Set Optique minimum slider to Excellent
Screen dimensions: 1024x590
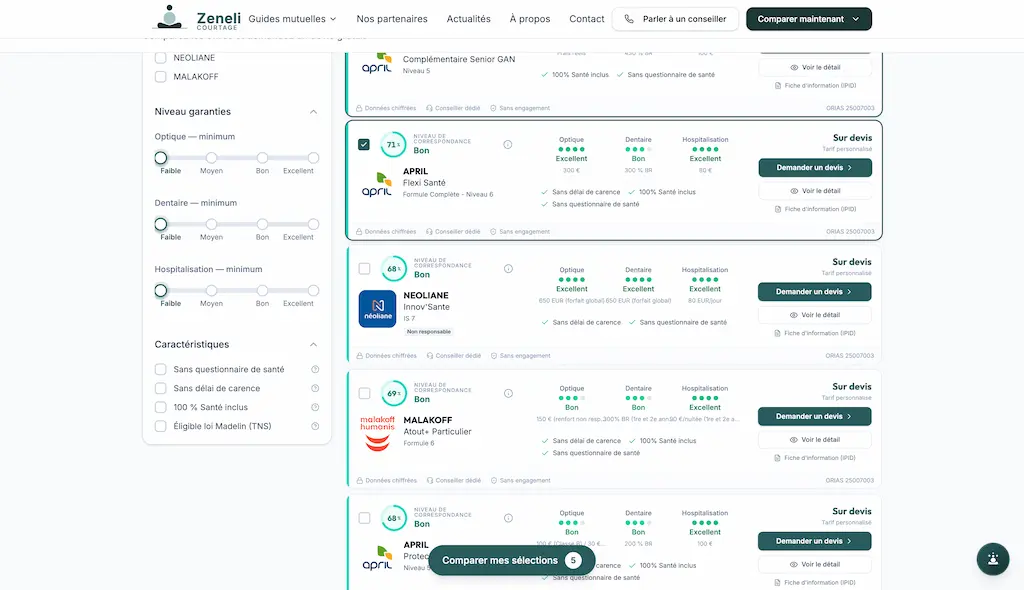[x=313, y=157]
